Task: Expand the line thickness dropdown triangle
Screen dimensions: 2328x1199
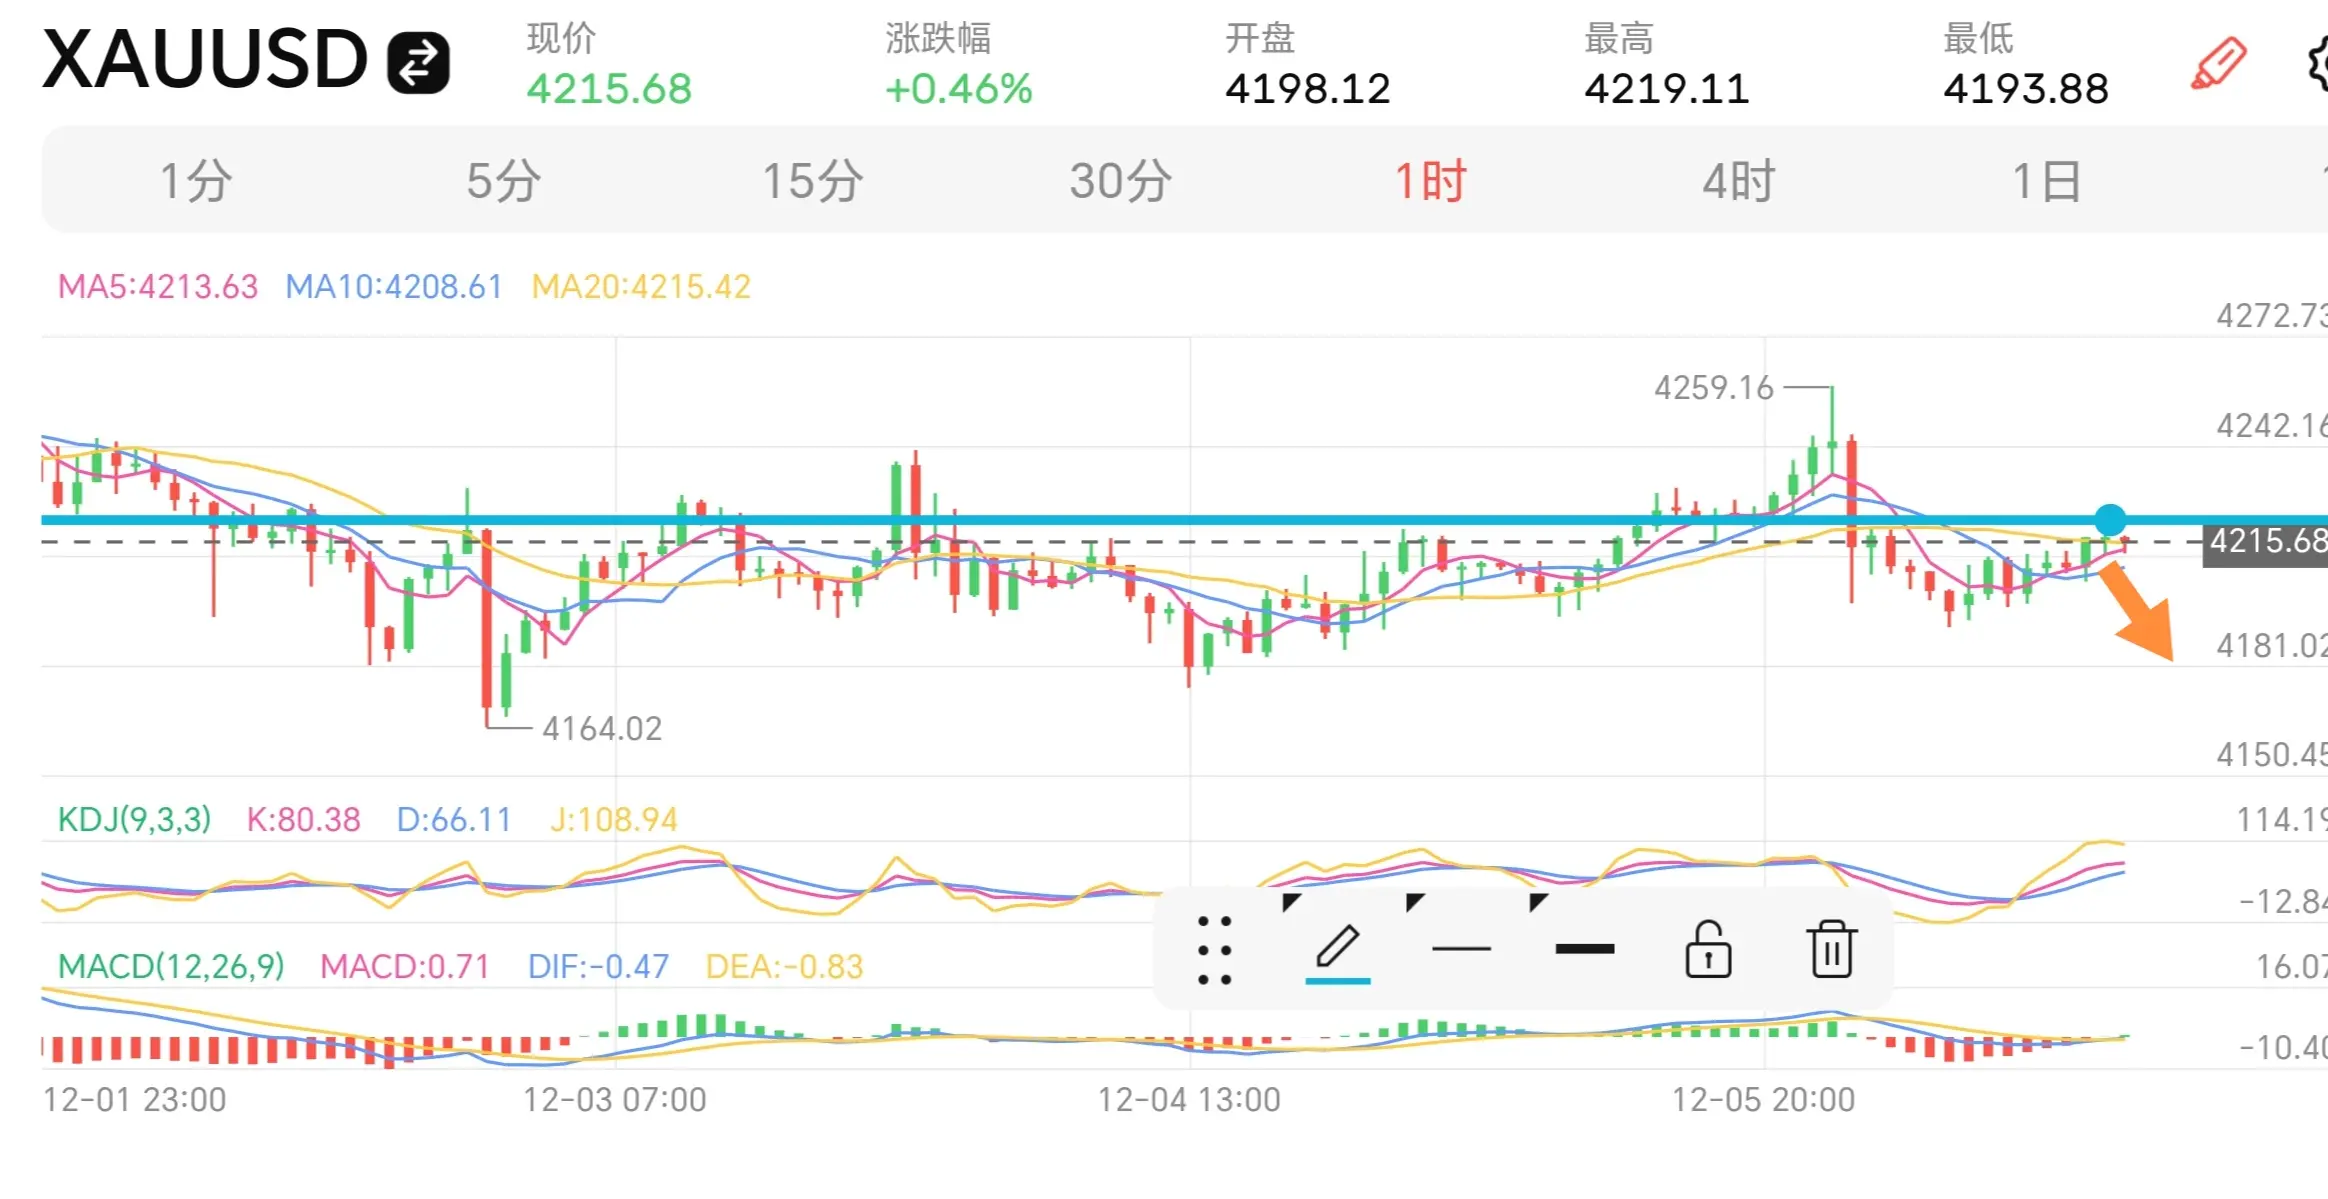Action: click(1538, 902)
